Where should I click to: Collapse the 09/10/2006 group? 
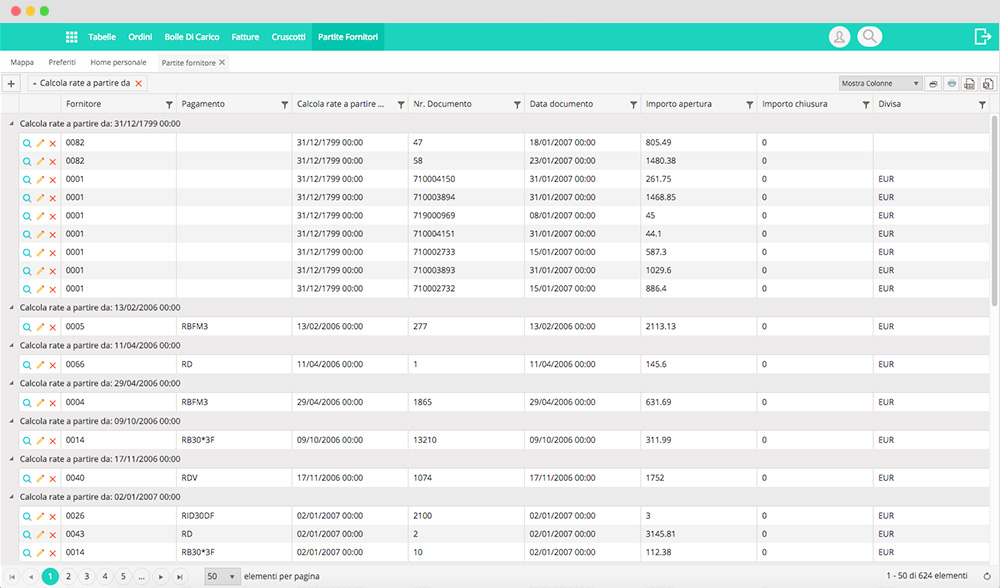point(11,421)
